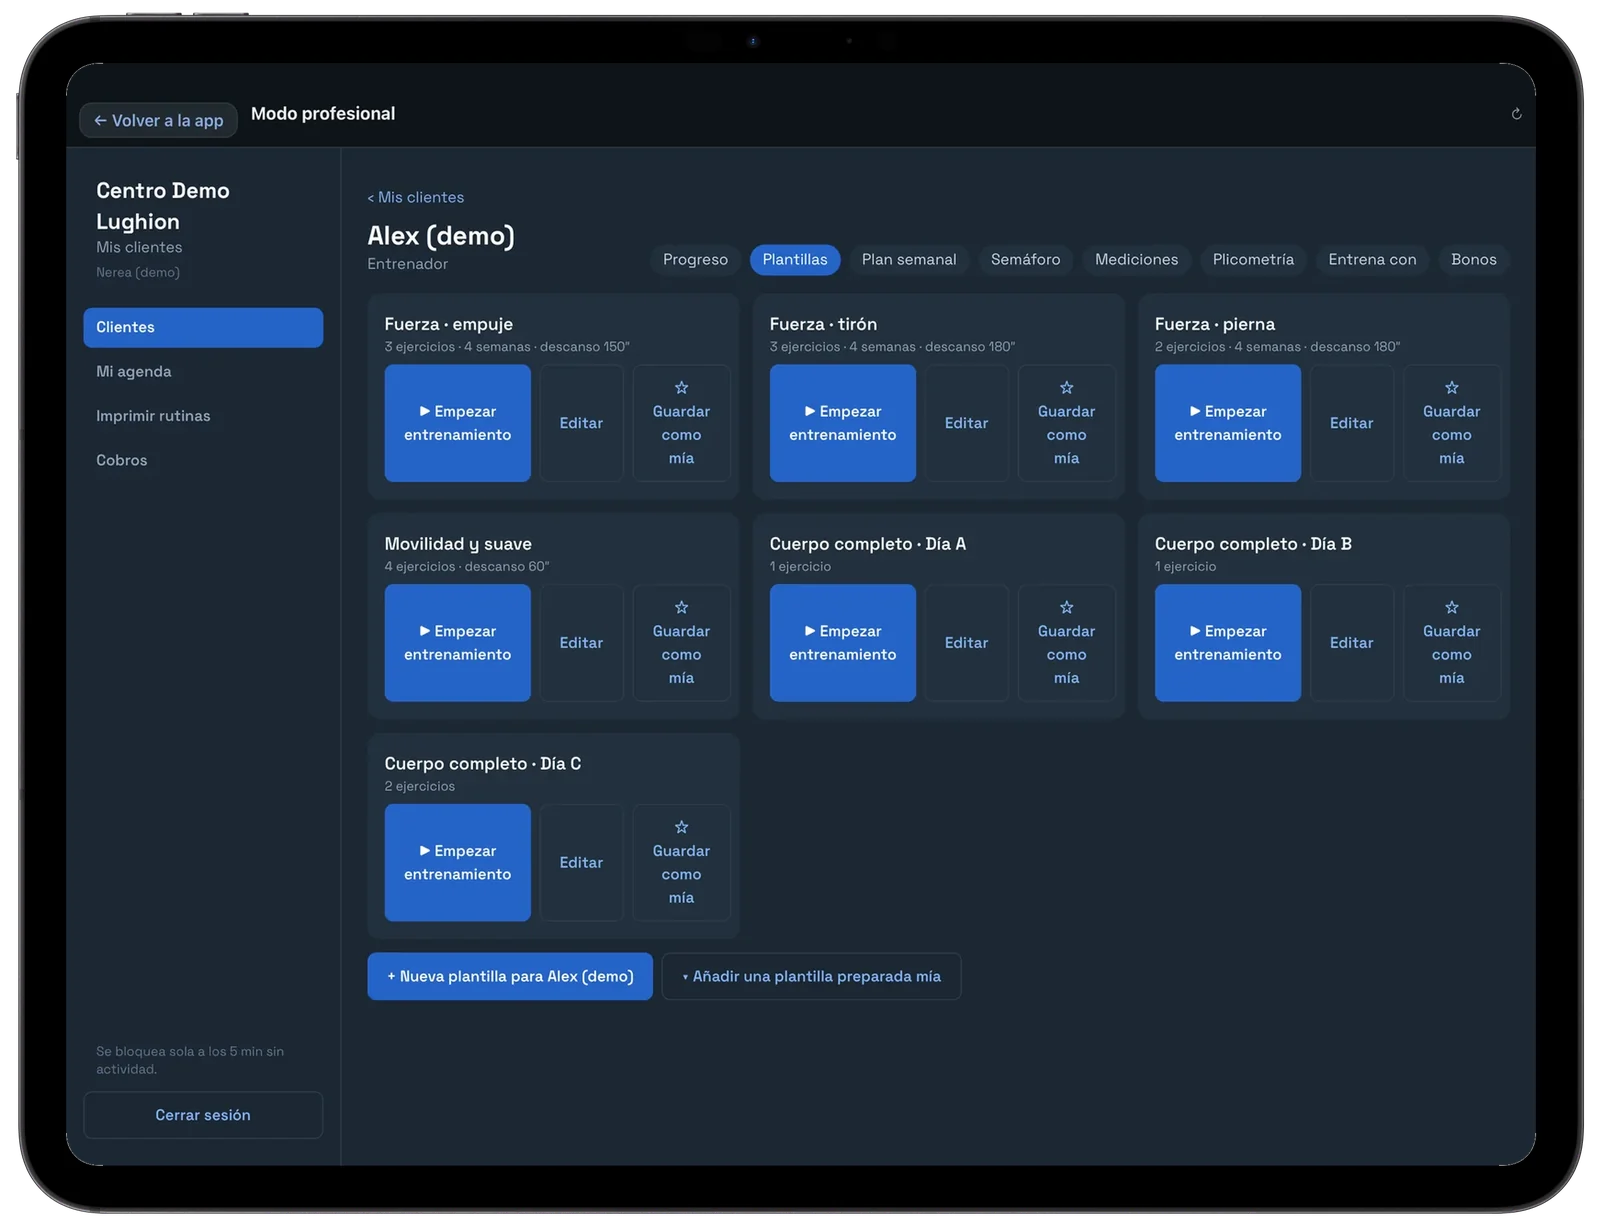Edit Cuerpo completo · Día C template
The image size is (1600, 1226).
point(581,863)
